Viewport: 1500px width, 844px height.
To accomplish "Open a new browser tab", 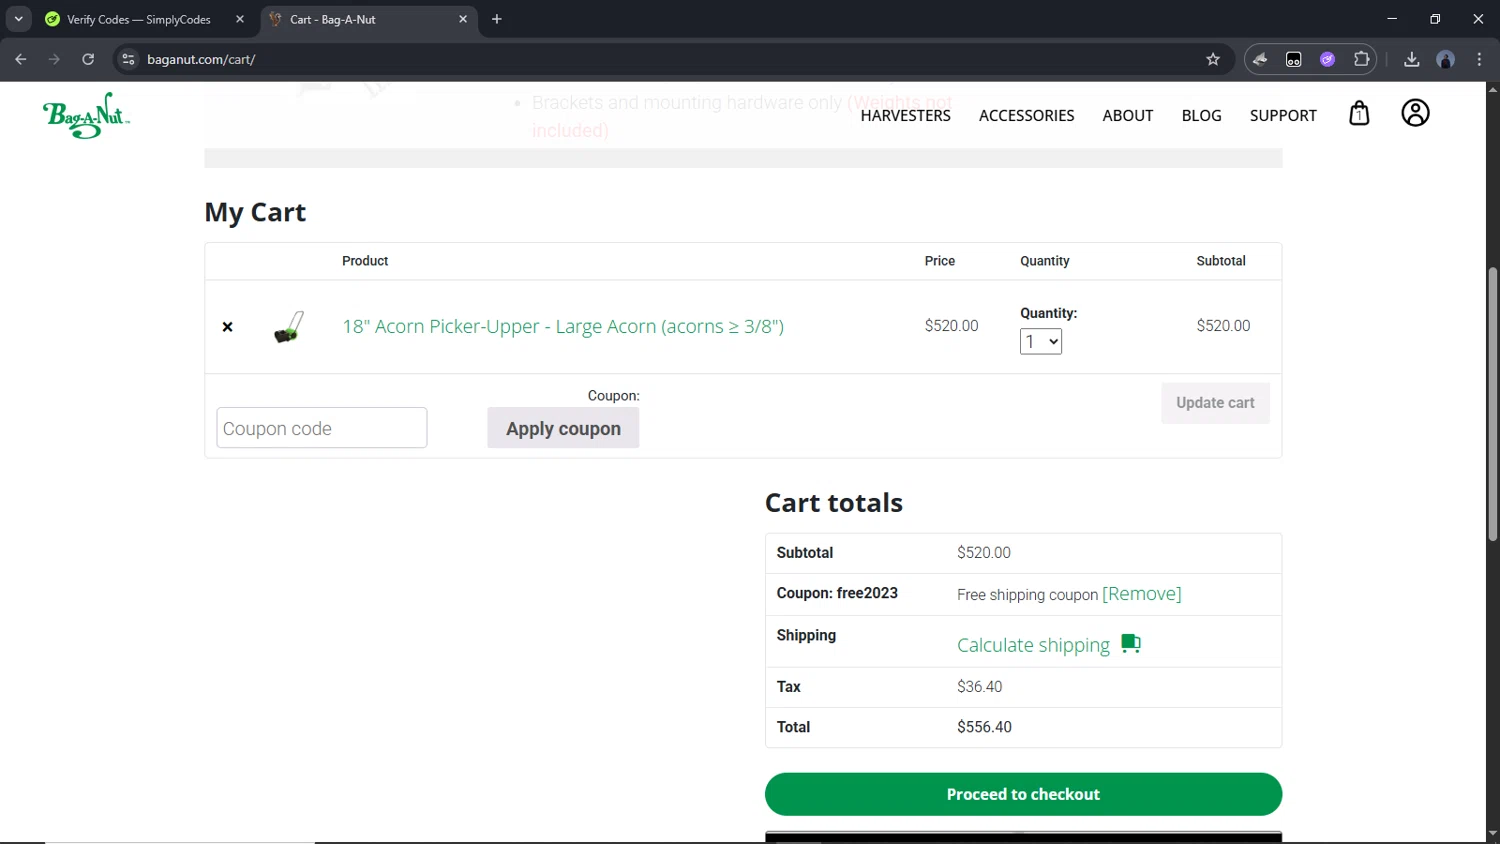I will [497, 19].
